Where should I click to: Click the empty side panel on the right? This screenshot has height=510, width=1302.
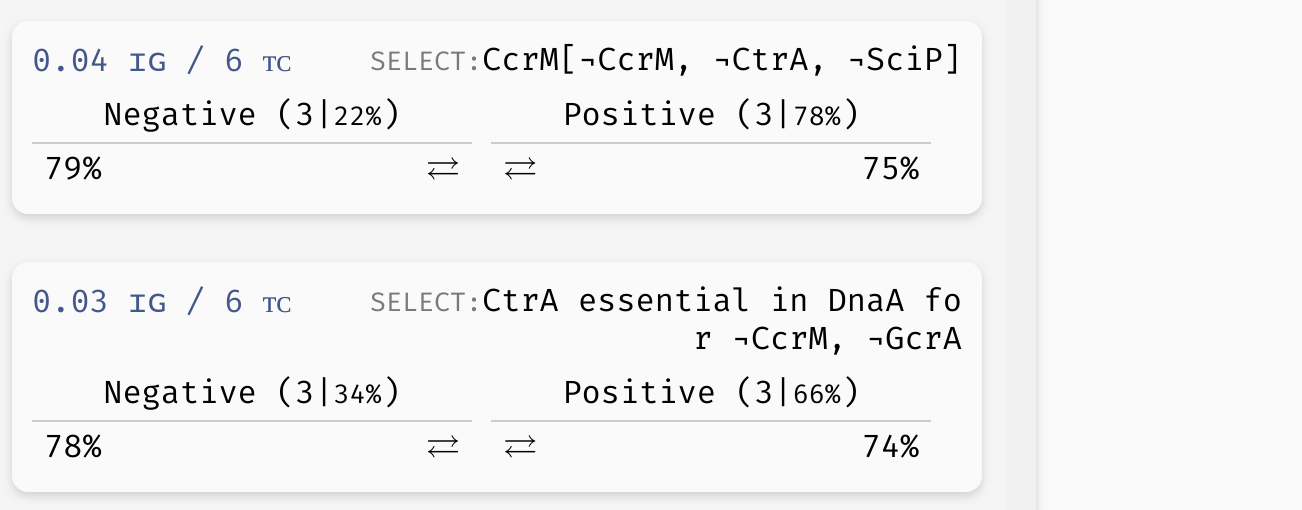pyautogui.click(x=1170, y=255)
